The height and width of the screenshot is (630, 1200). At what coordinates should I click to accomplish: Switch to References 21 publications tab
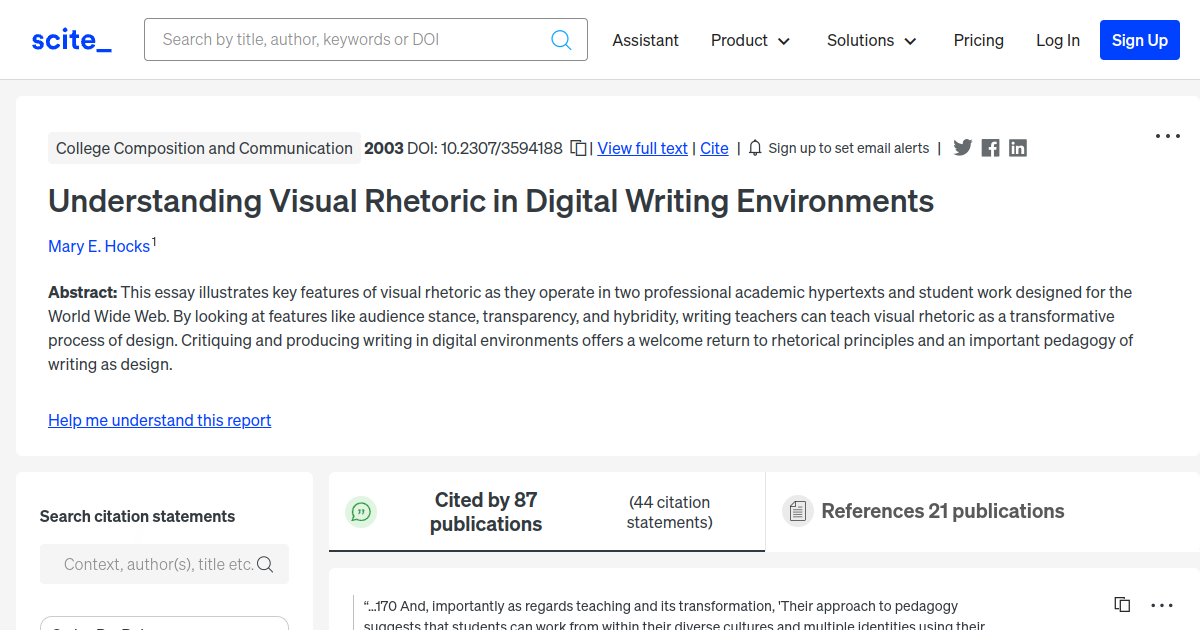[942, 511]
